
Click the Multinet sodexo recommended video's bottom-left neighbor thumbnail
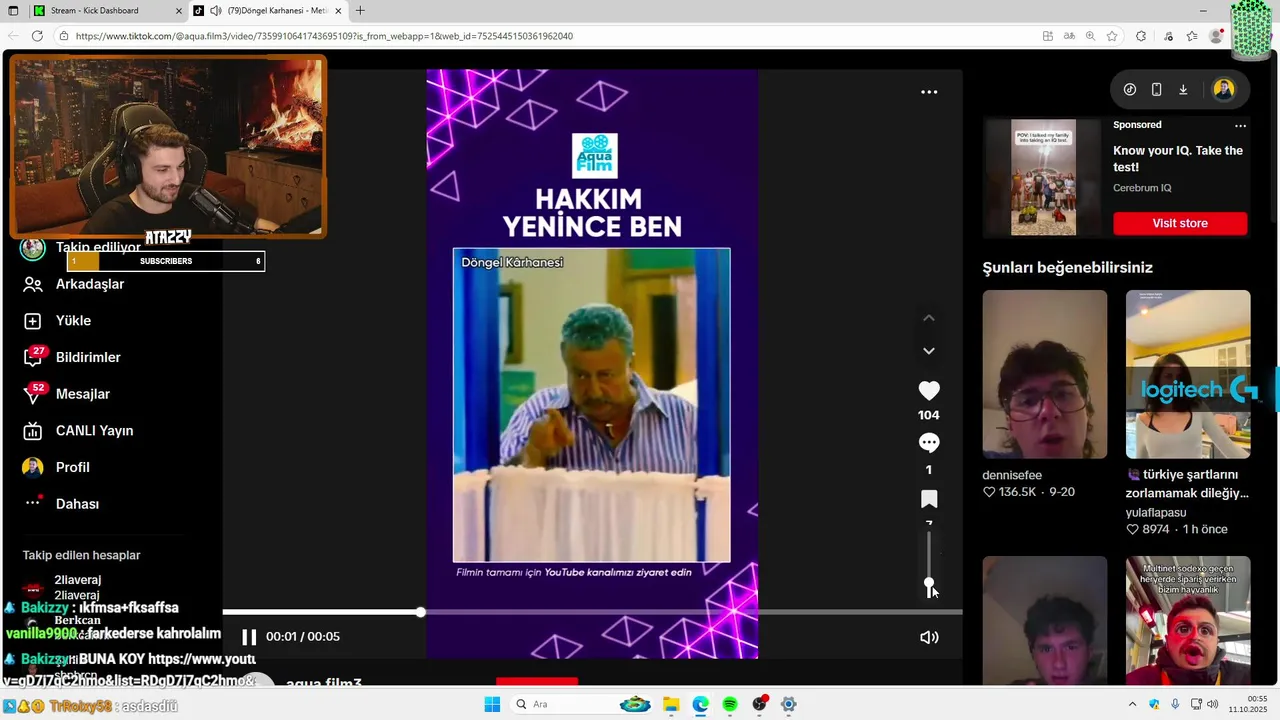click(x=1044, y=620)
